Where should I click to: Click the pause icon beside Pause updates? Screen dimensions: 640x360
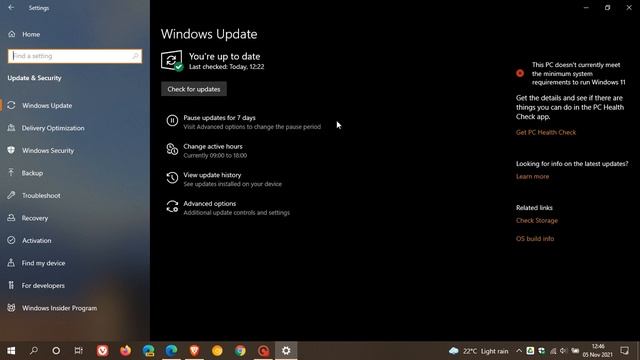tap(172, 121)
